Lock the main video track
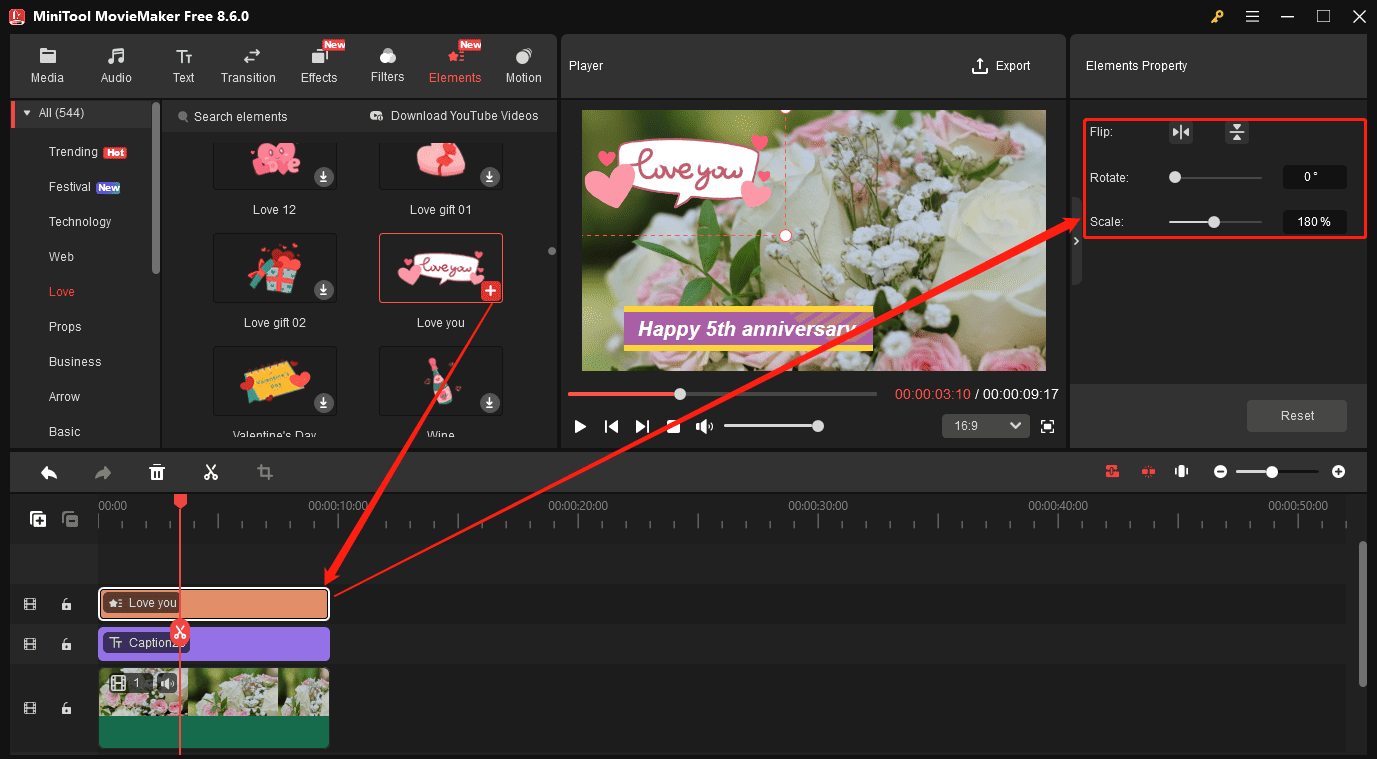This screenshot has width=1377, height=759. (x=66, y=708)
